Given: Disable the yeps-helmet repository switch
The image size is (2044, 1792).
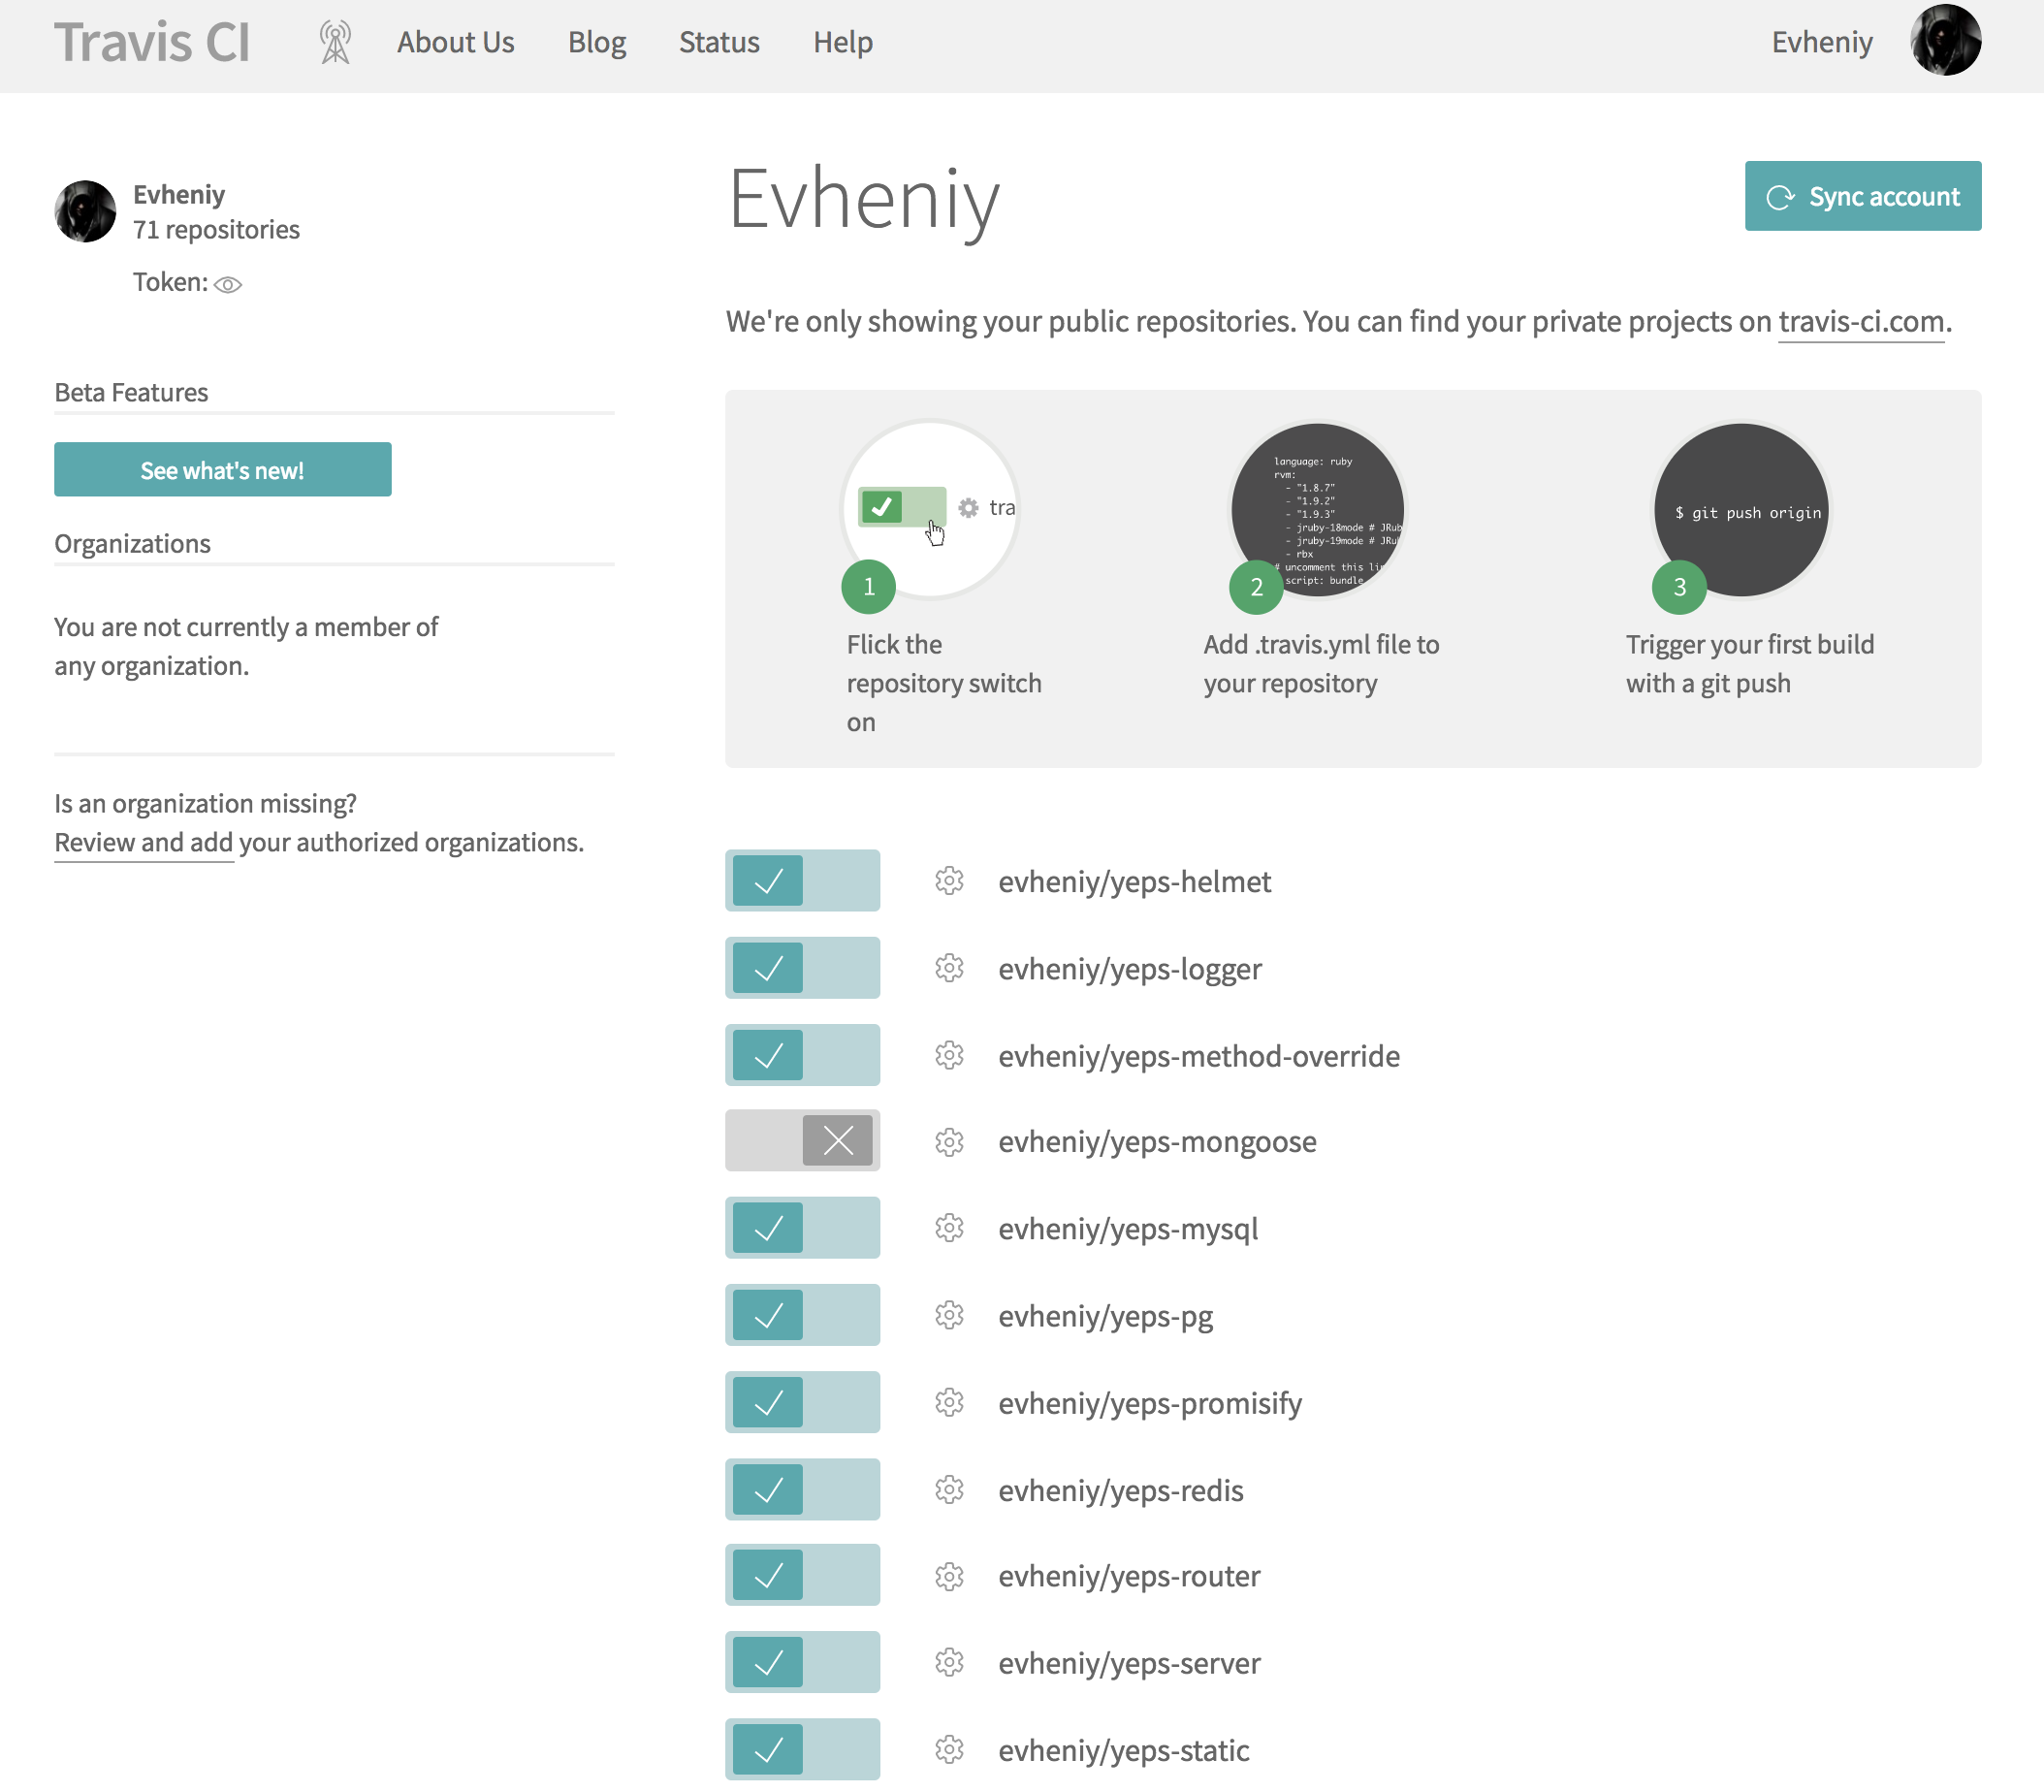Looking at the screenshot, I should pos(802,881).
